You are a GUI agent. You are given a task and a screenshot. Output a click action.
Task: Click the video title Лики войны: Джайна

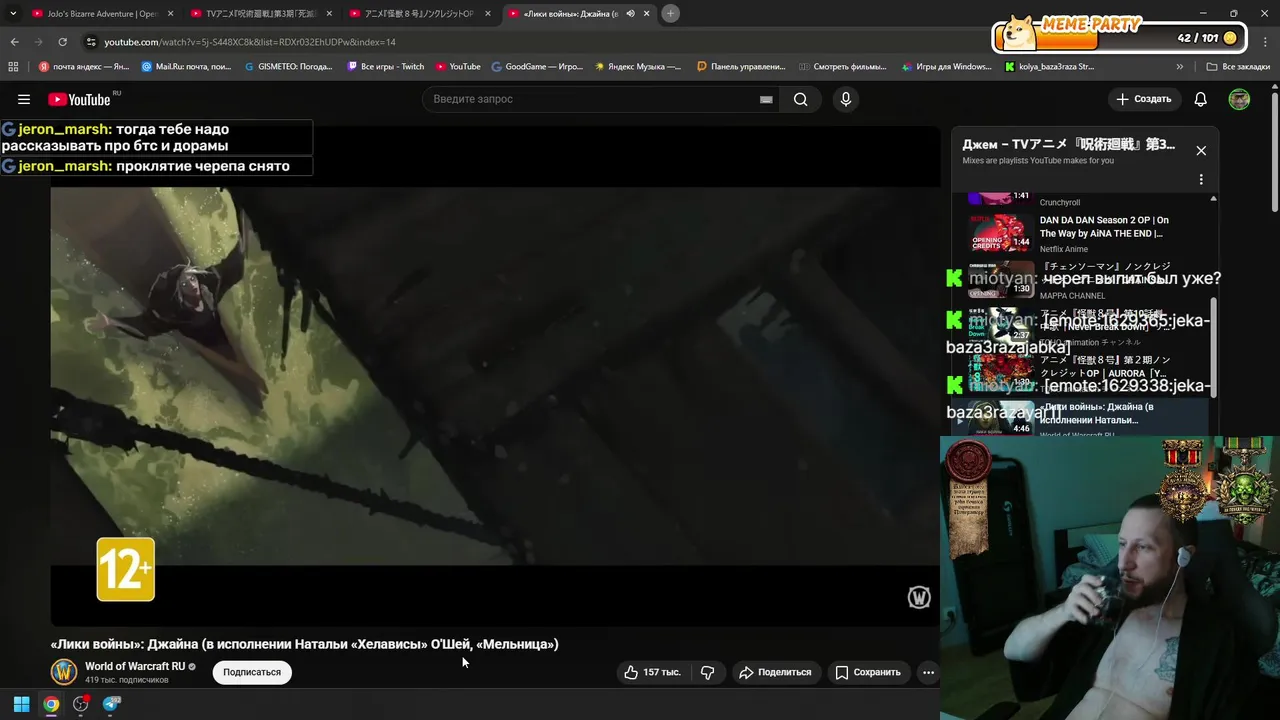305,644
